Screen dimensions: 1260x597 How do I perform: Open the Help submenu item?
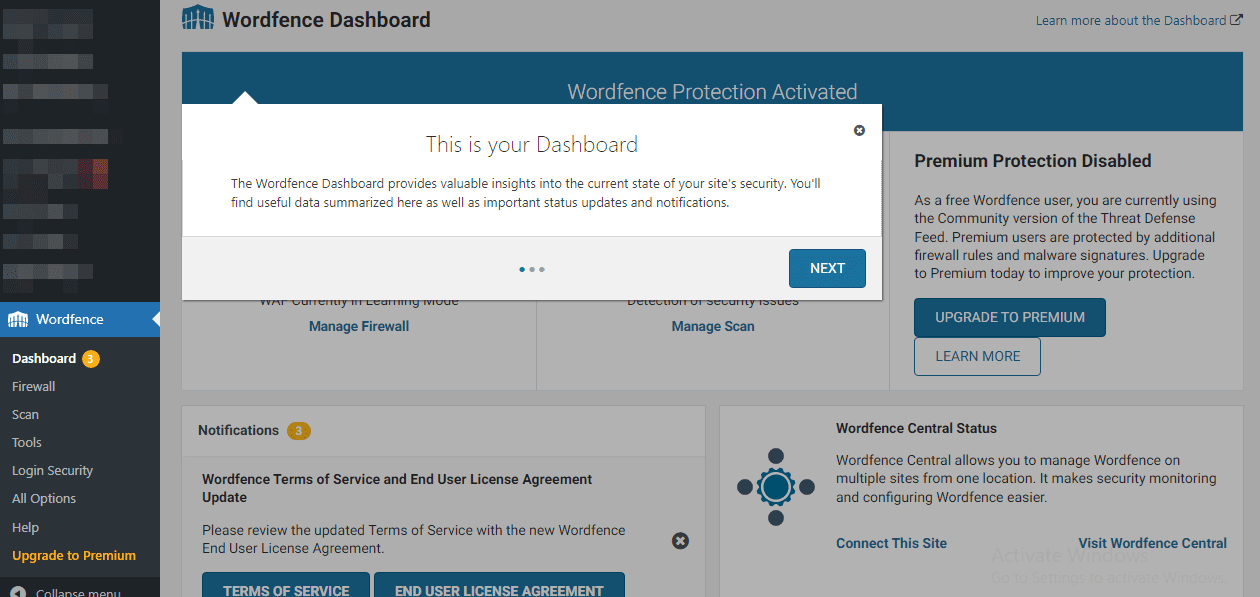tap(26, 527)
